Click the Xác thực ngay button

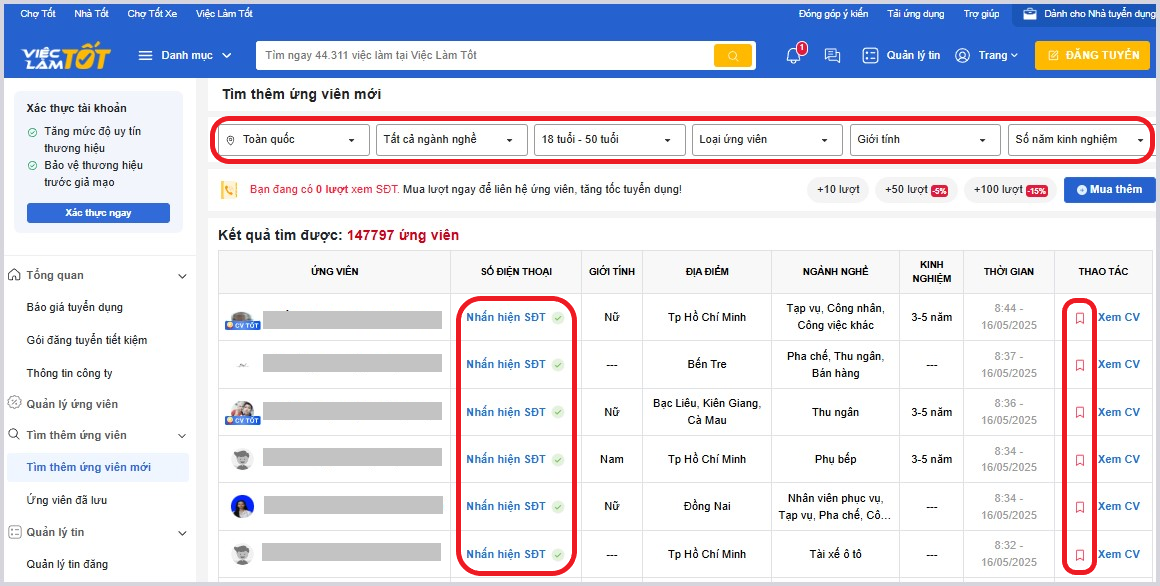[x=98, y=213]
